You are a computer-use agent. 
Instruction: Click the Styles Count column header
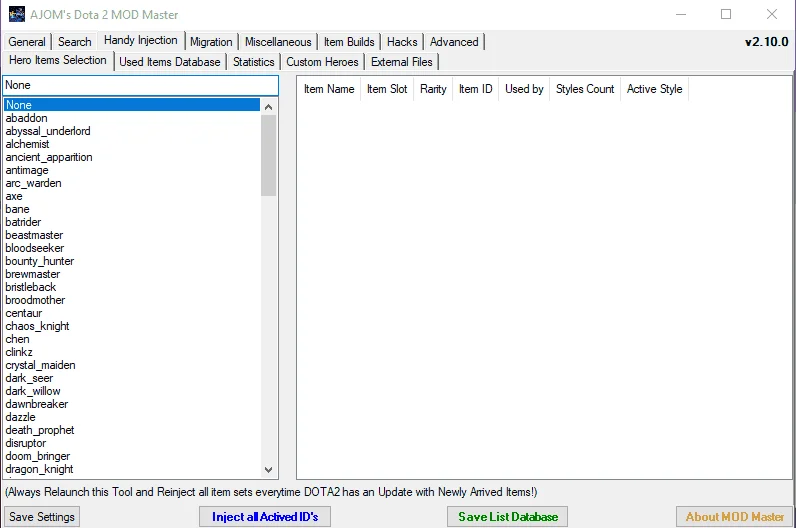coord(585,89)
